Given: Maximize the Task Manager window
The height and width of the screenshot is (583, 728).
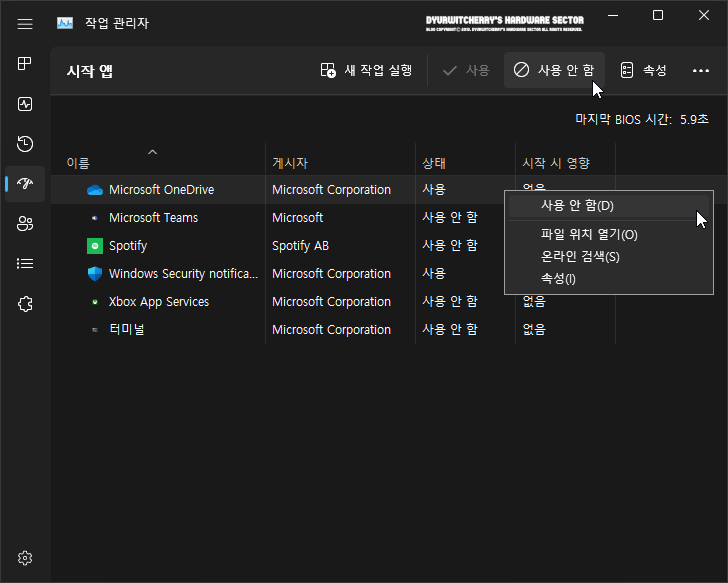Looking at the screenshot, I should tap(658, 15).
